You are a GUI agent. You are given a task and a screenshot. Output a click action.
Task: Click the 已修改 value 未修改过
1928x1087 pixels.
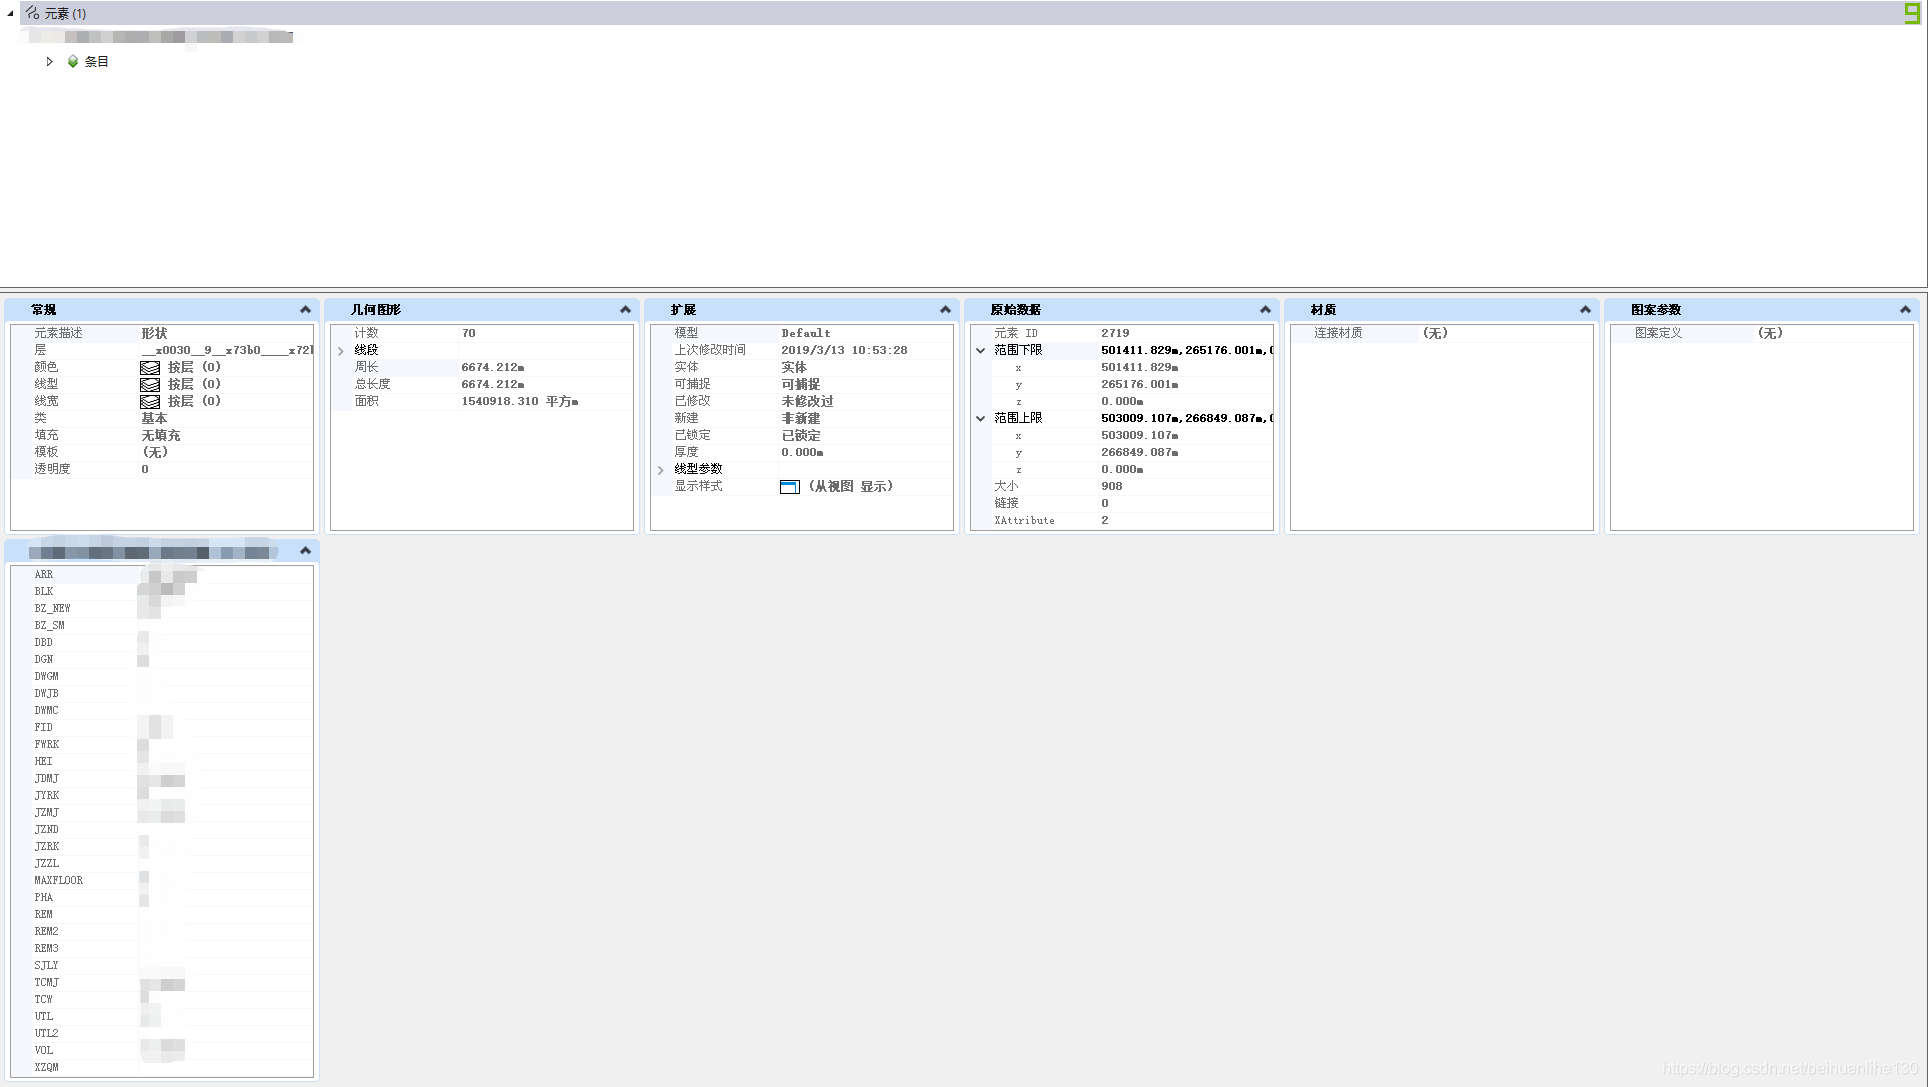pyautogui.click(x=808, y=401)
